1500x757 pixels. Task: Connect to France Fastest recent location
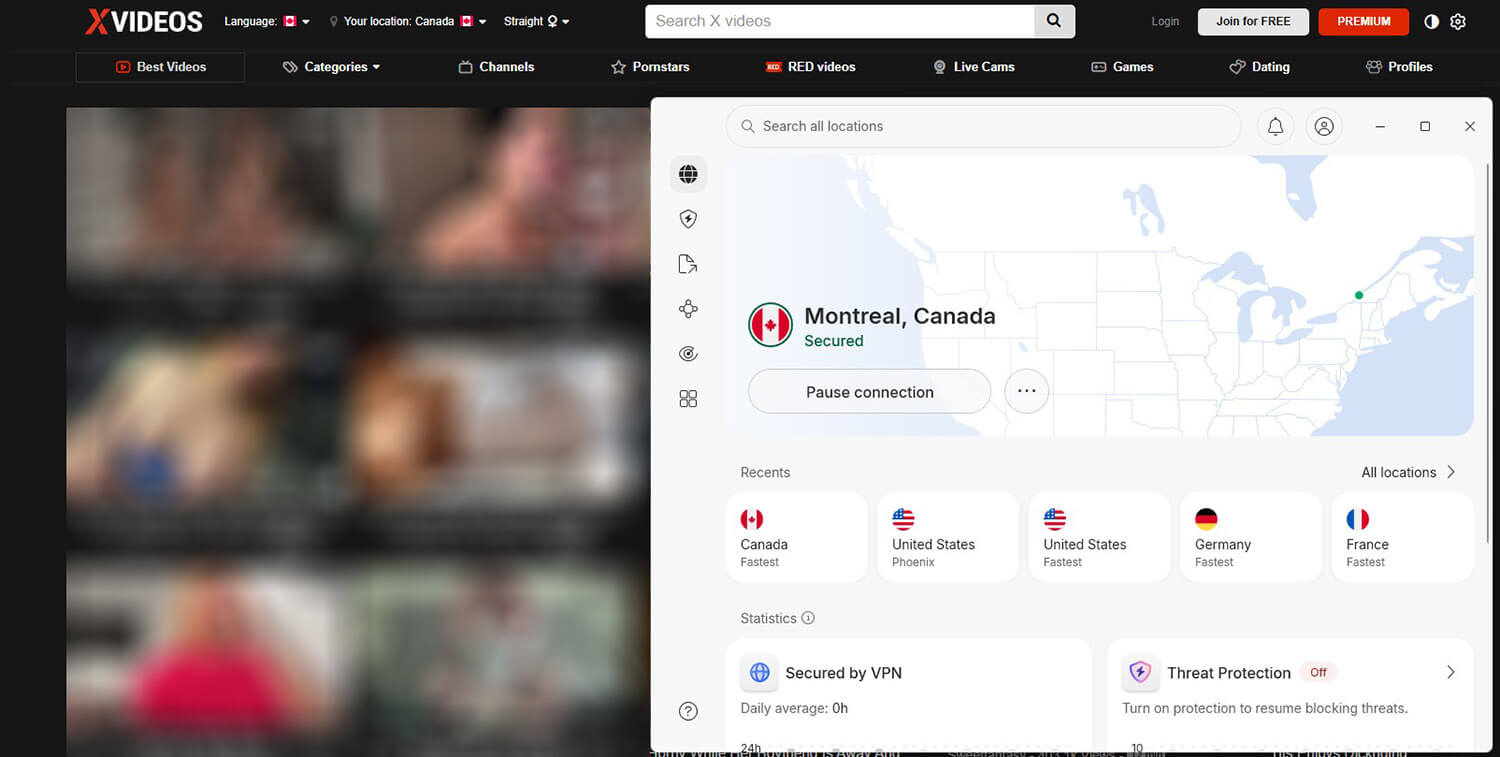tap(1402, 537)
